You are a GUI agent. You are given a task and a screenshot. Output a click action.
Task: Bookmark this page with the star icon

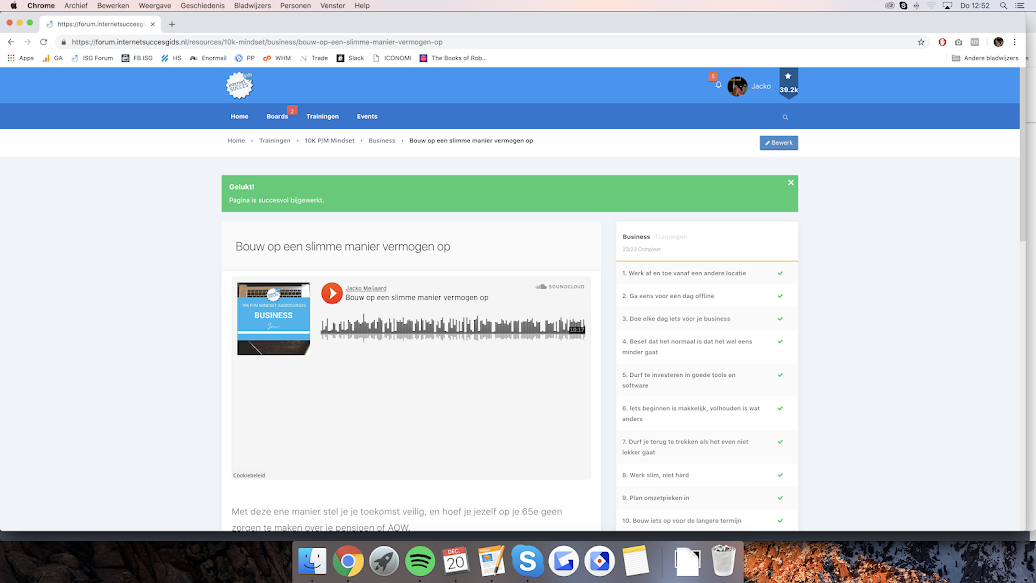(x=921, y=42)
